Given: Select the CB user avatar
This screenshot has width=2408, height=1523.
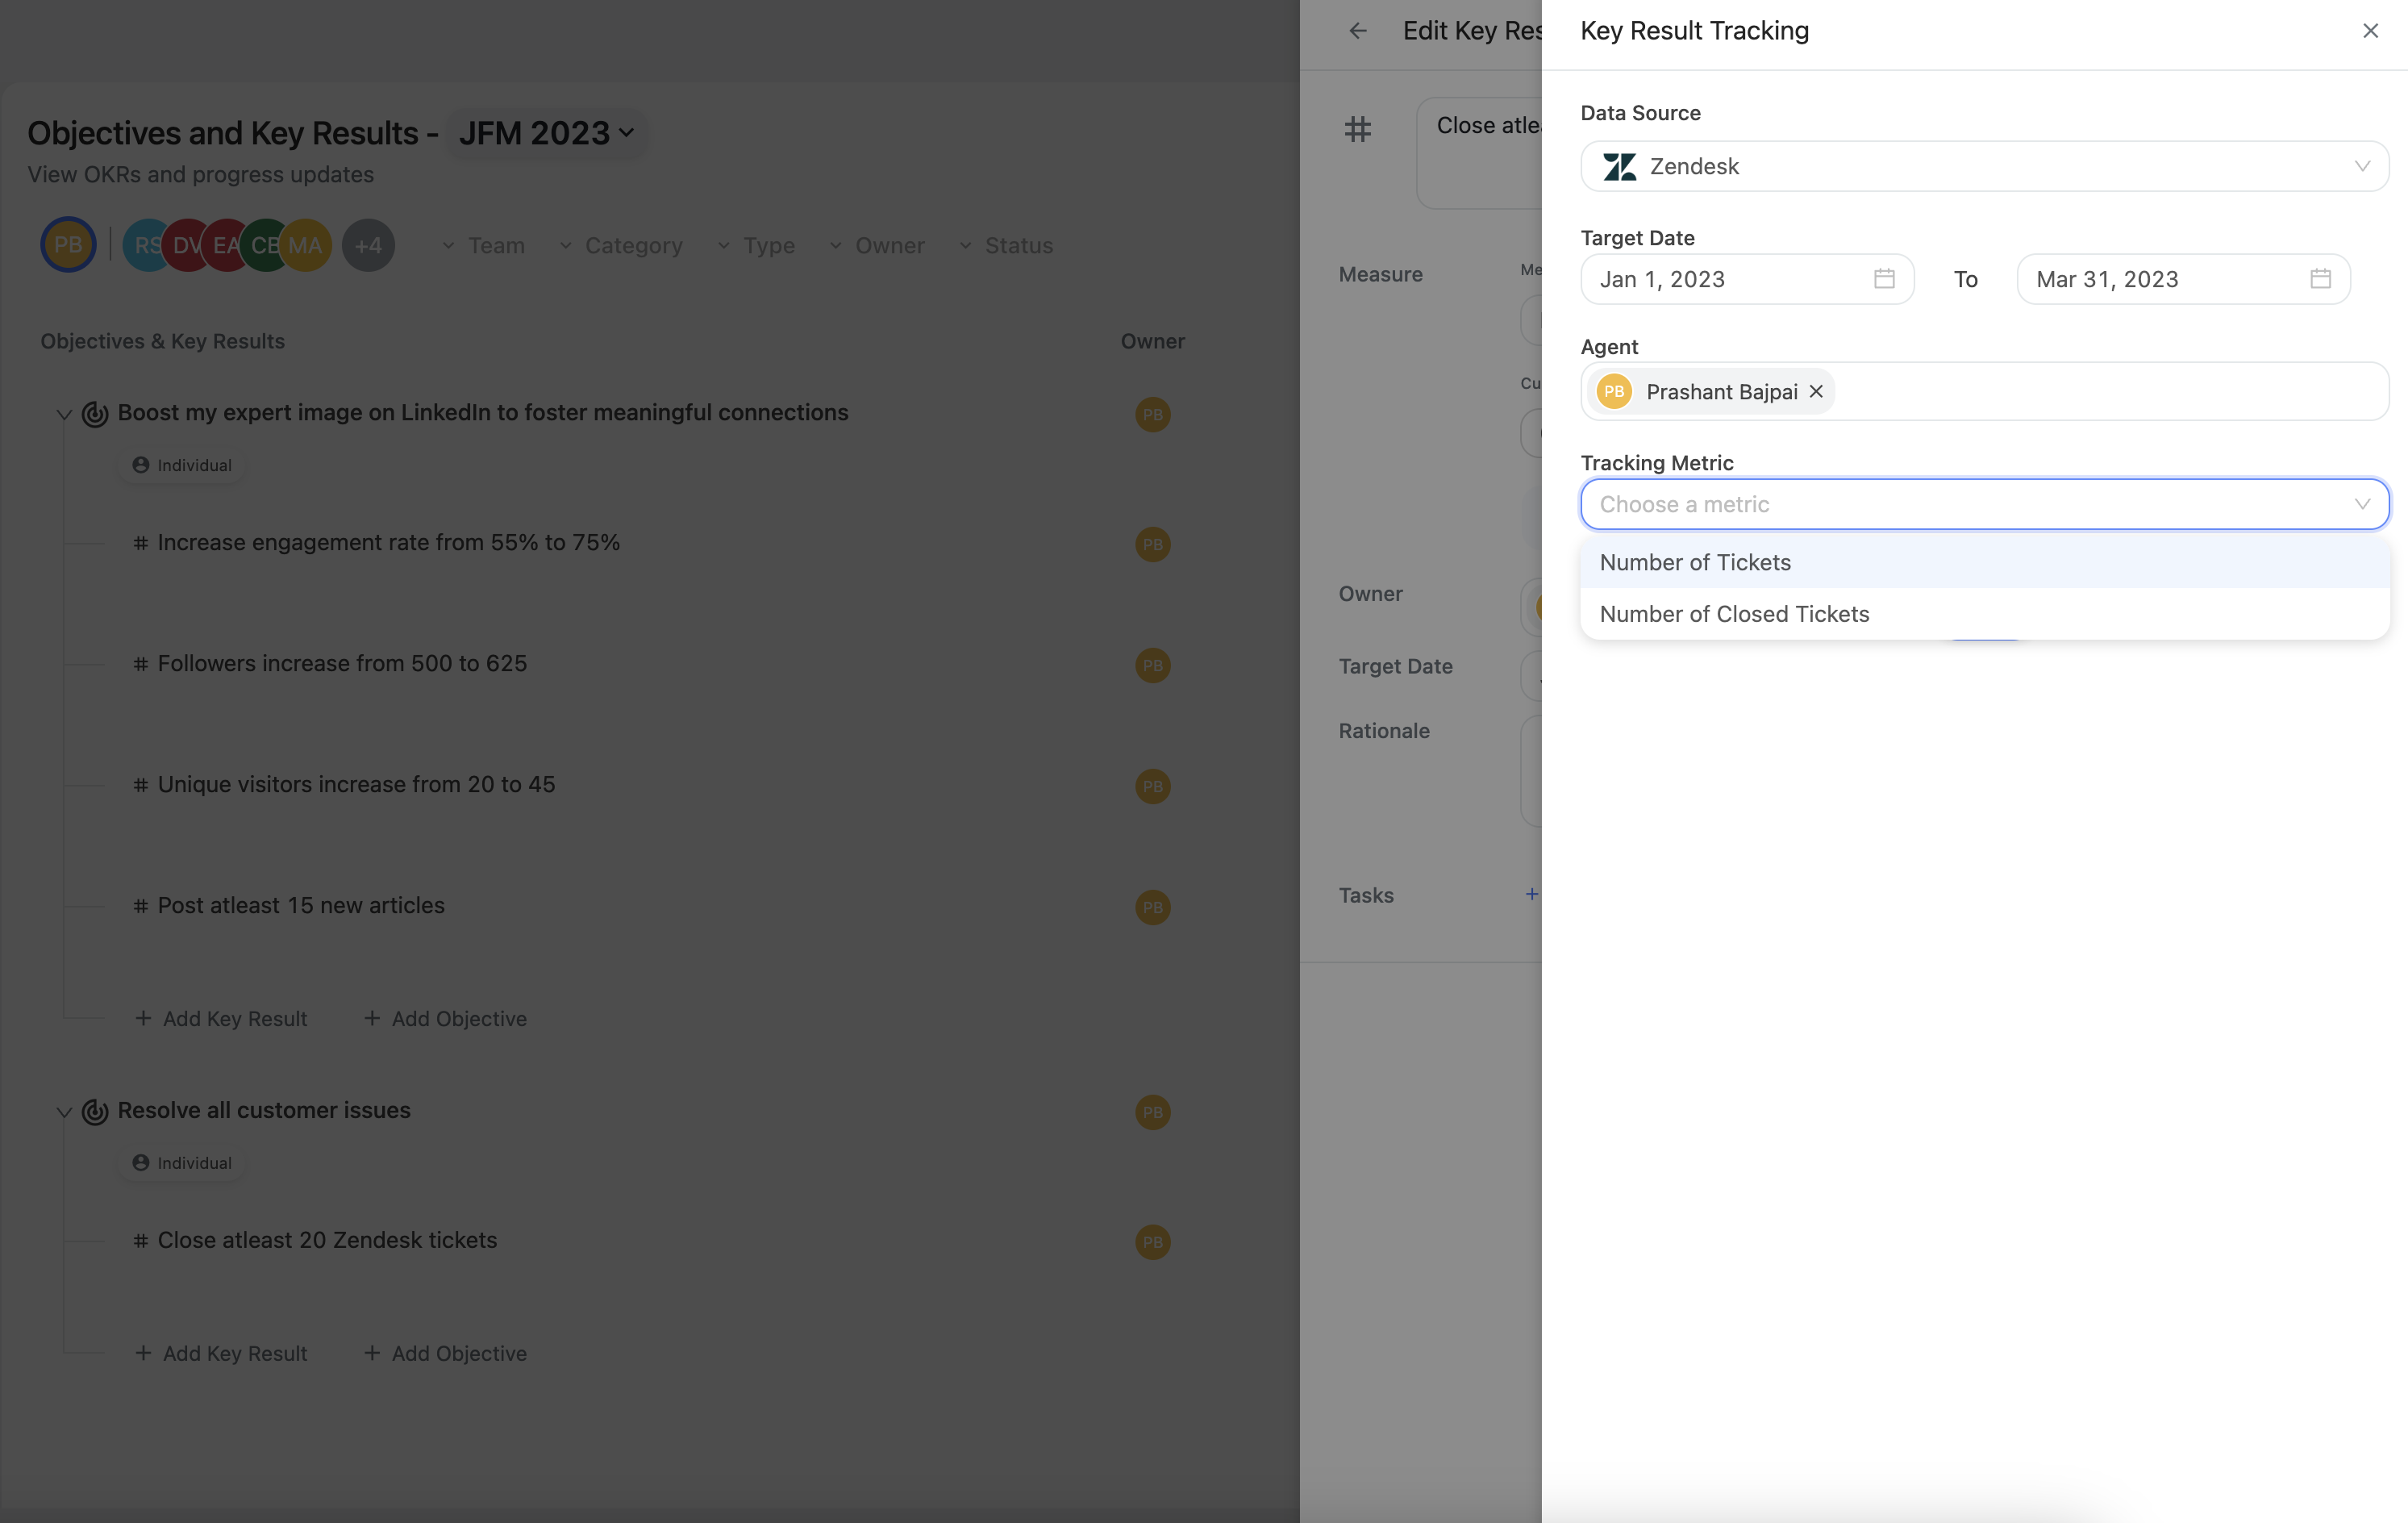Looking at the screenshot, I should (x=263, y=245).
